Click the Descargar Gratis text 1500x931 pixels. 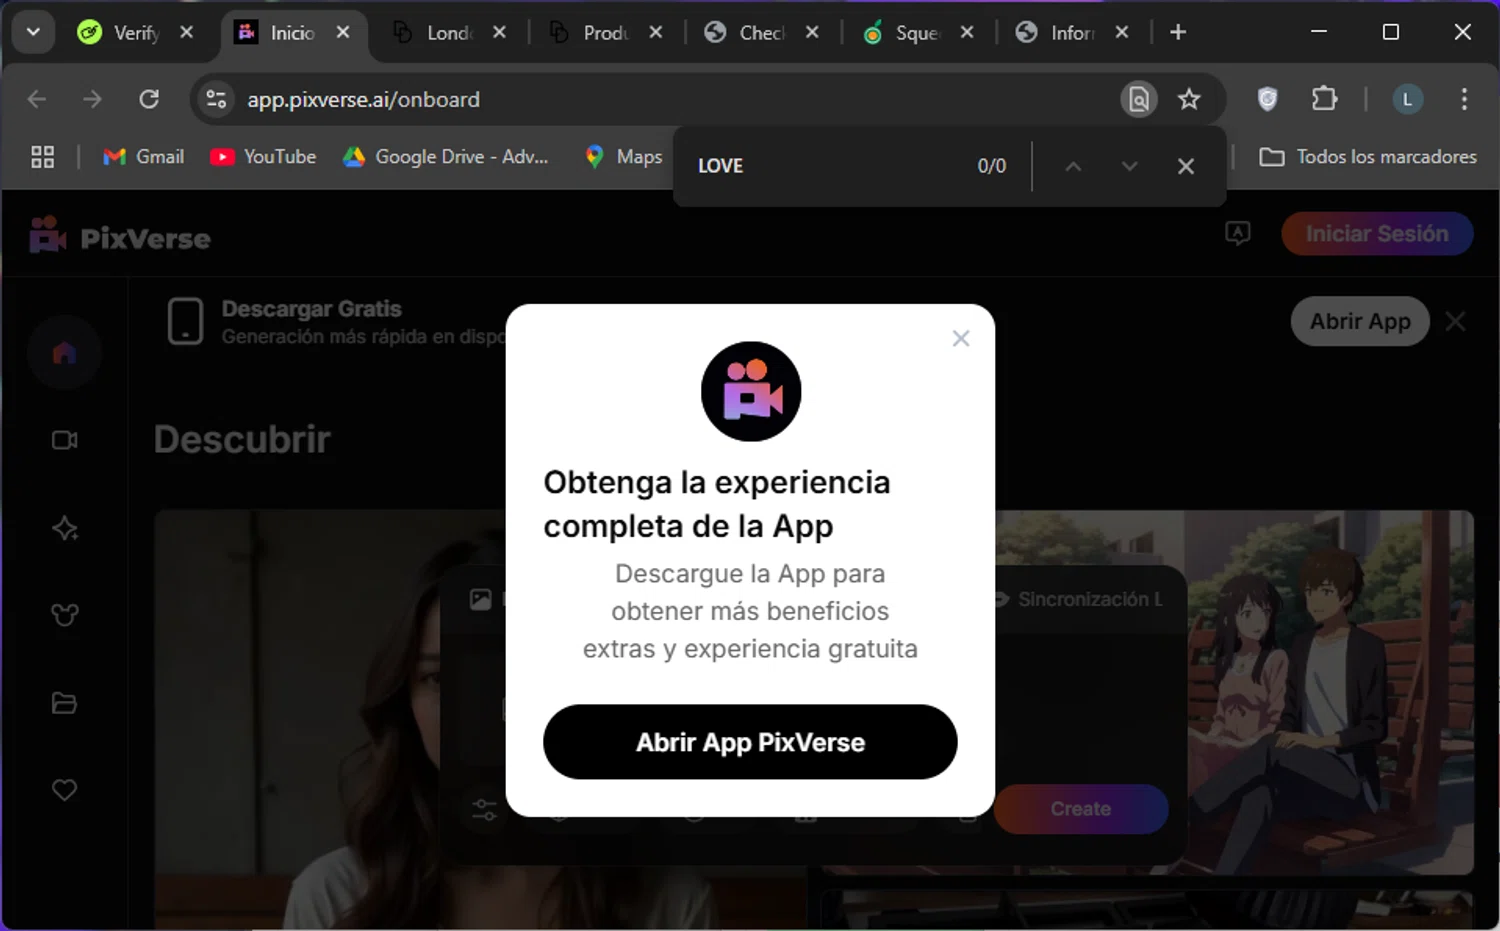click(x=312, y=309)
